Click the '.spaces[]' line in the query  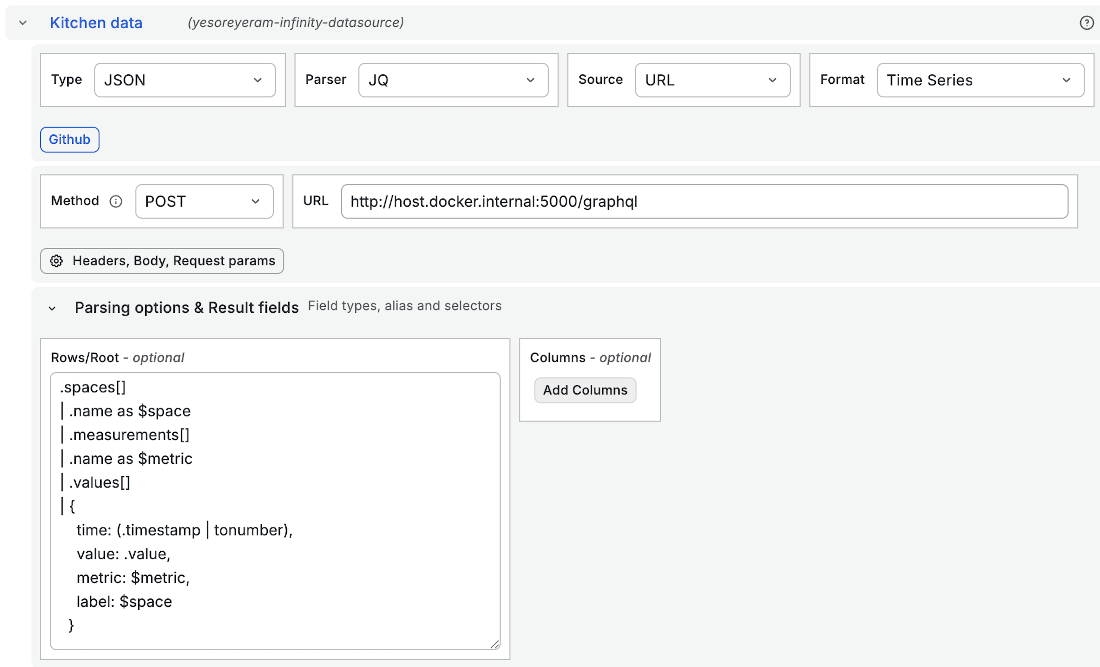point(93,387)
